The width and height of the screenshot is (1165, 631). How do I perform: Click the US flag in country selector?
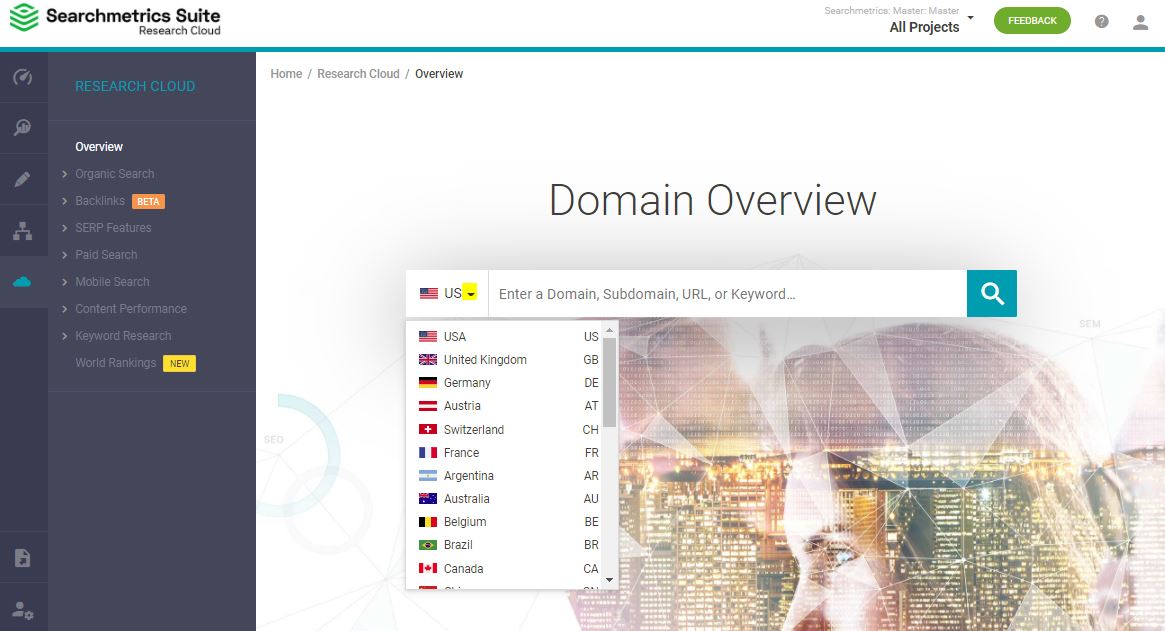(x=429, y=294)
